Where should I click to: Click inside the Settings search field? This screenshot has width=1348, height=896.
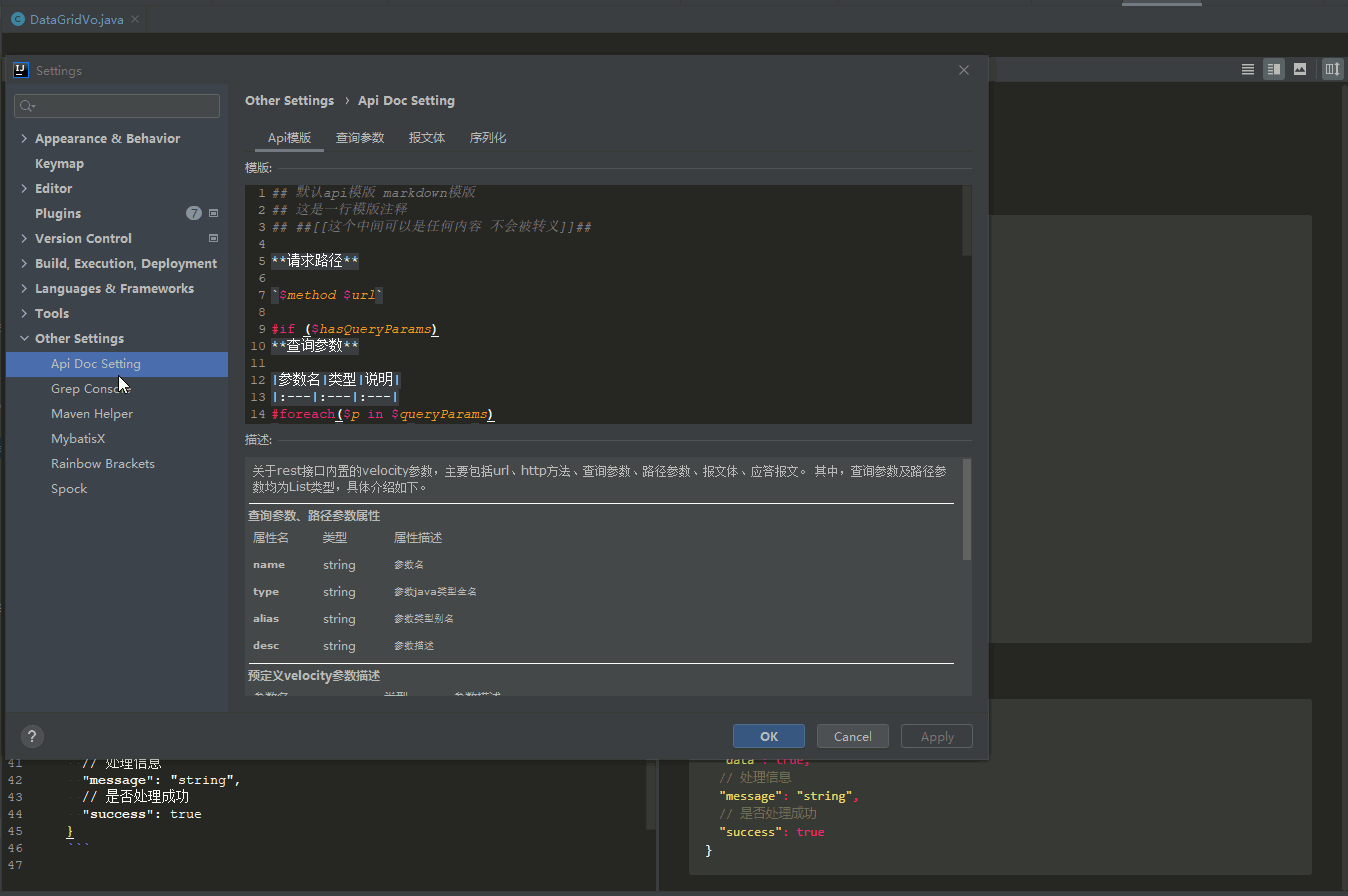pyautogui.click(x=117, y=106)
